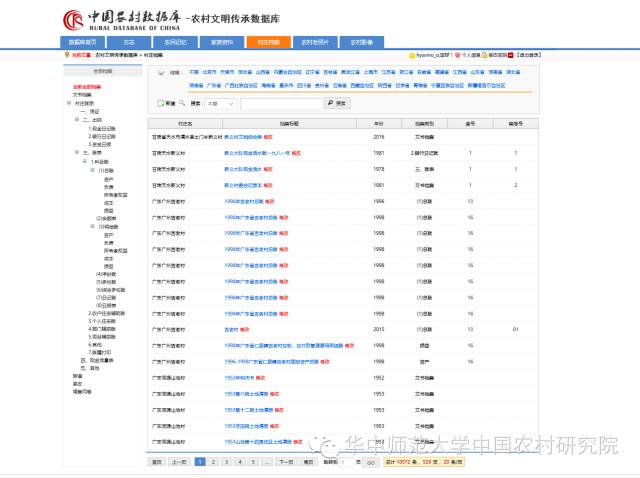Click the 新建 (new) icon
The image size is (640, 478).
(161, 103)
